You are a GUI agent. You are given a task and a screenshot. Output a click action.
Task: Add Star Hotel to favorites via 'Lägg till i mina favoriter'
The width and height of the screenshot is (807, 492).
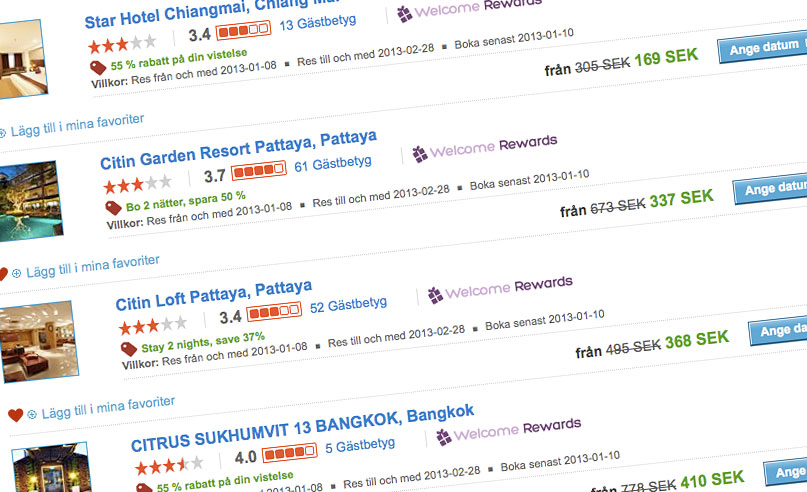click(x=77, y=125)
